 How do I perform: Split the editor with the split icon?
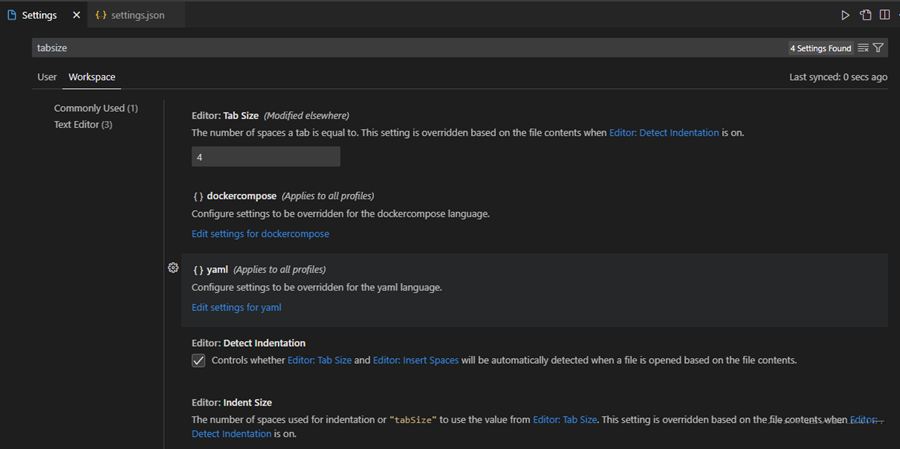[884, 16]
